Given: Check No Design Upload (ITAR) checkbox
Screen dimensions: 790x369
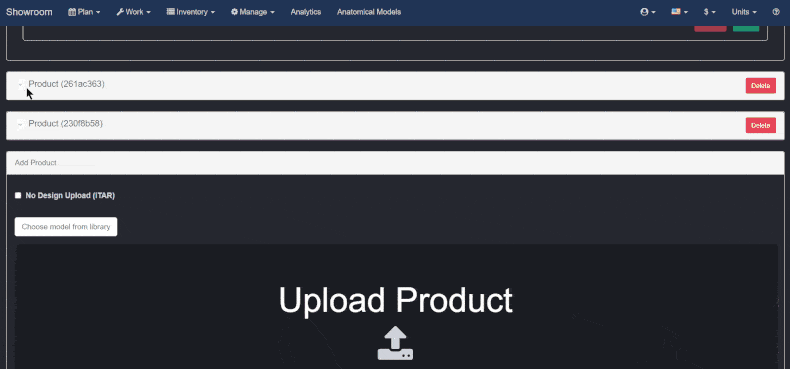Looking at the screenshot, I should pos(18,196).
